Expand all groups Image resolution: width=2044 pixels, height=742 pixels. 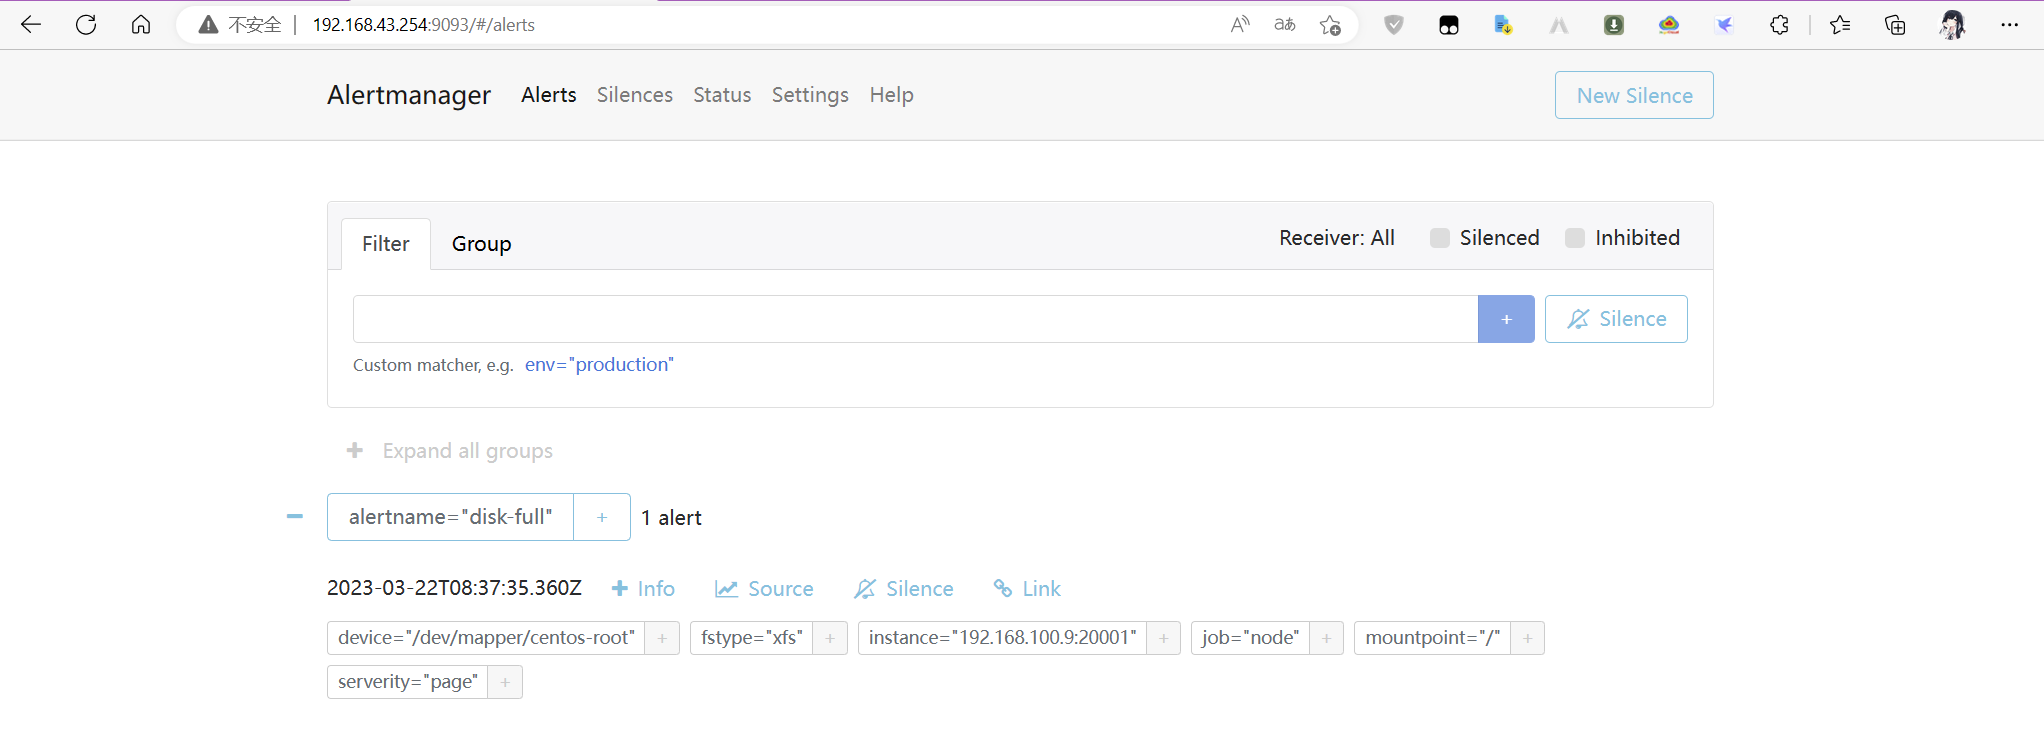click(x=449, y=451)
